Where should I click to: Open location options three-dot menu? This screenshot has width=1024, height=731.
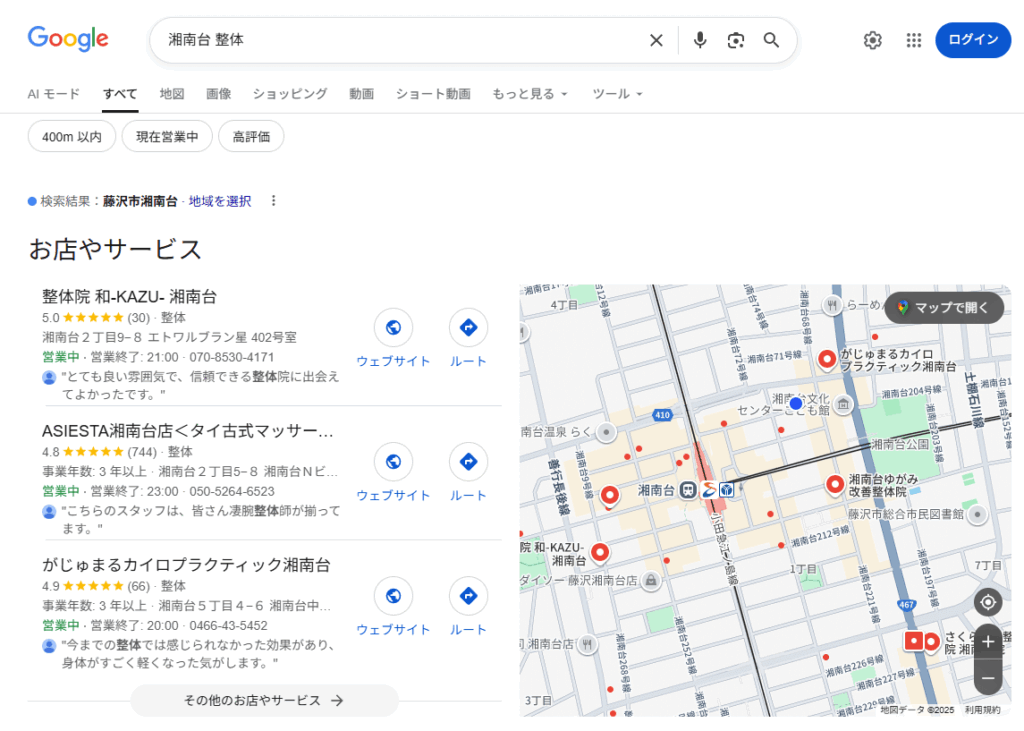pyautogui.click(x=274, y=201)
